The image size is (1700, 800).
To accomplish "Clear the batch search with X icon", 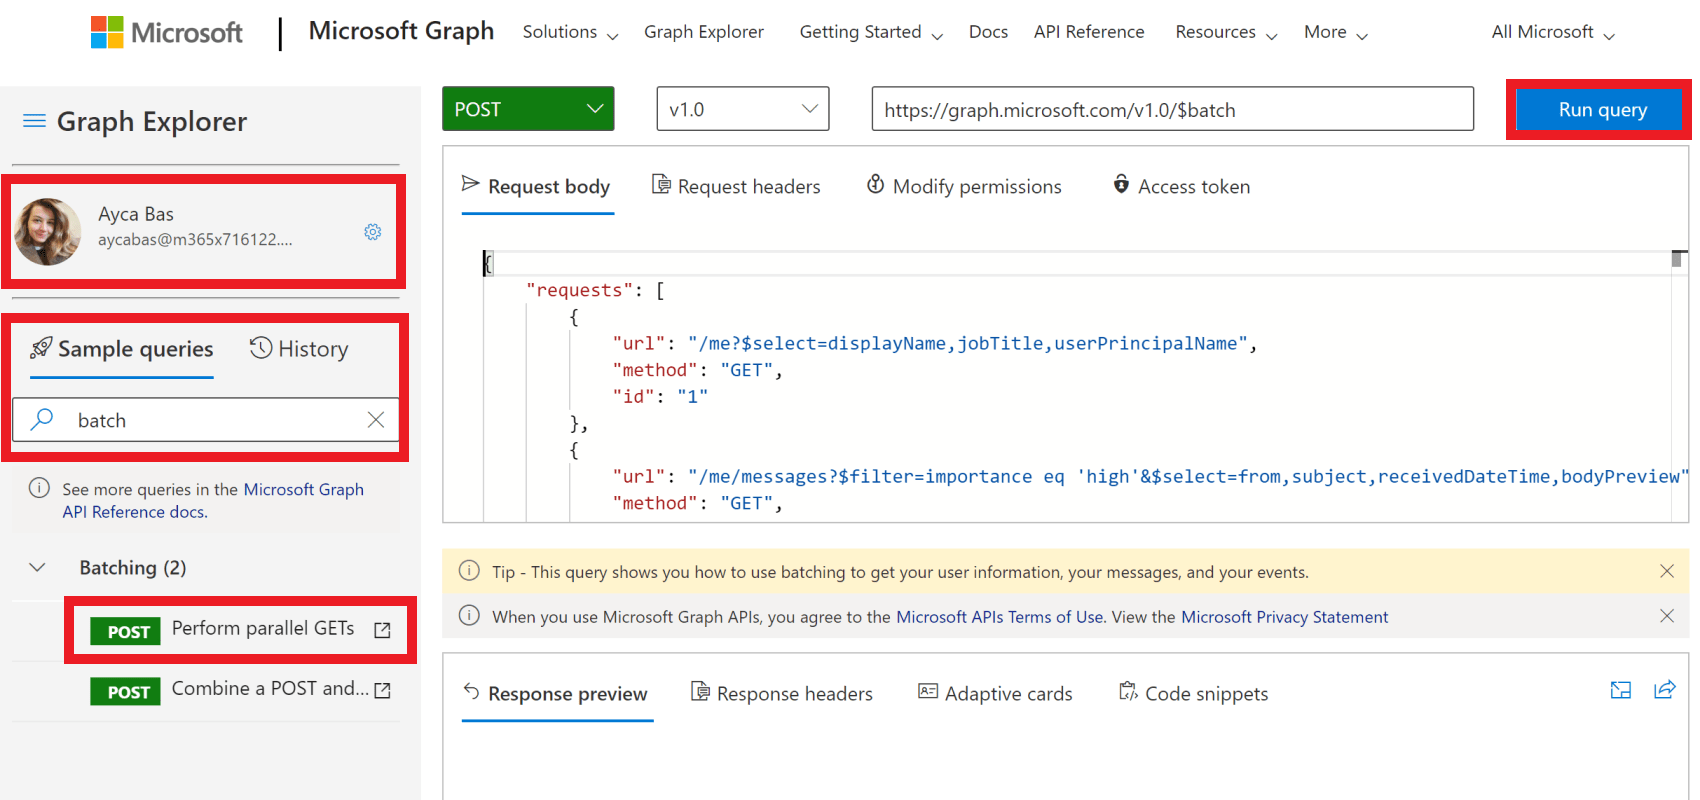I will pos(376,420).
